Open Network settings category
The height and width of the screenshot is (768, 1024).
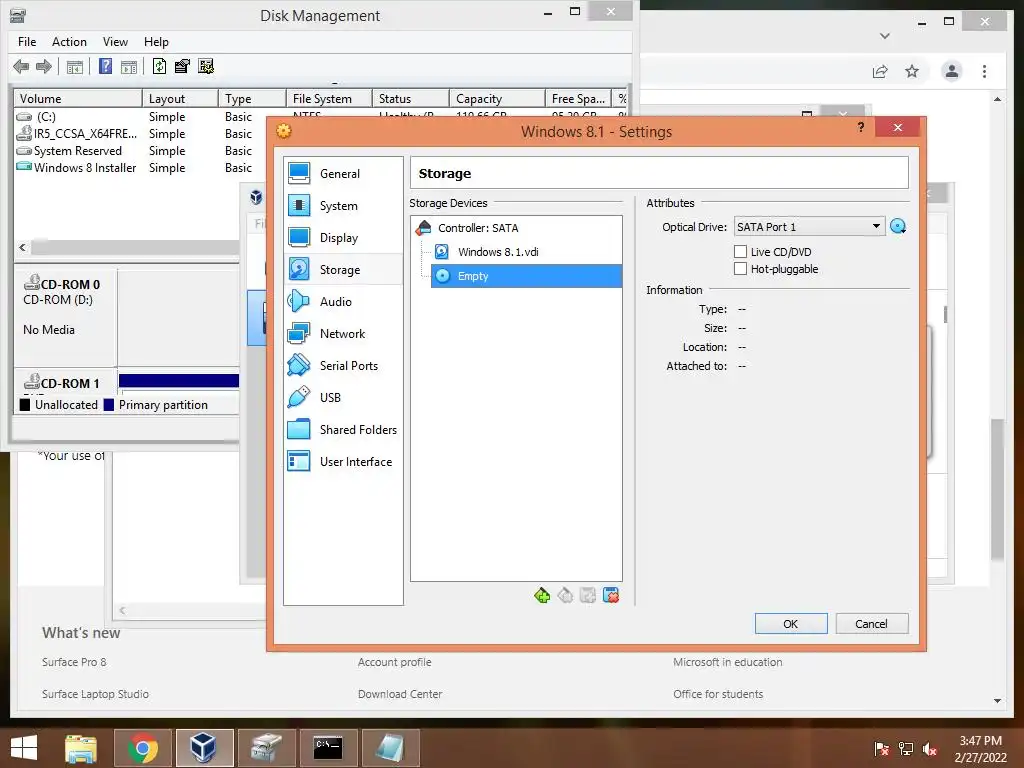click(x=343, y=334)
